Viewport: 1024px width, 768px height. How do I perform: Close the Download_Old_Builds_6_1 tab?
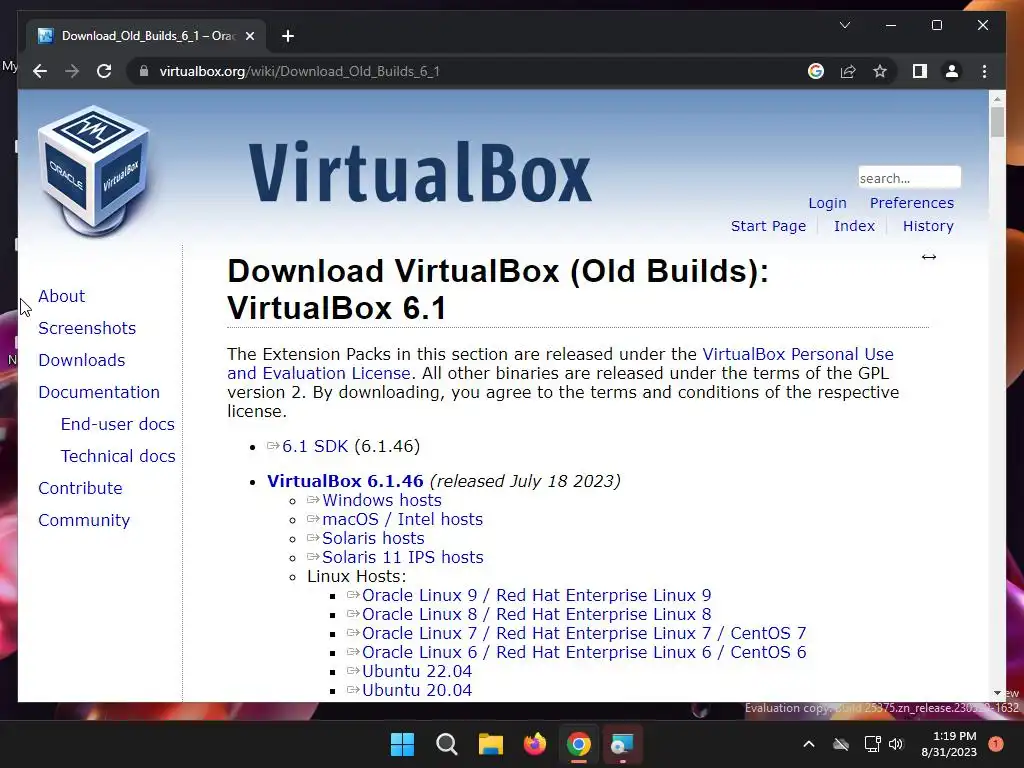tap(249, 36)
